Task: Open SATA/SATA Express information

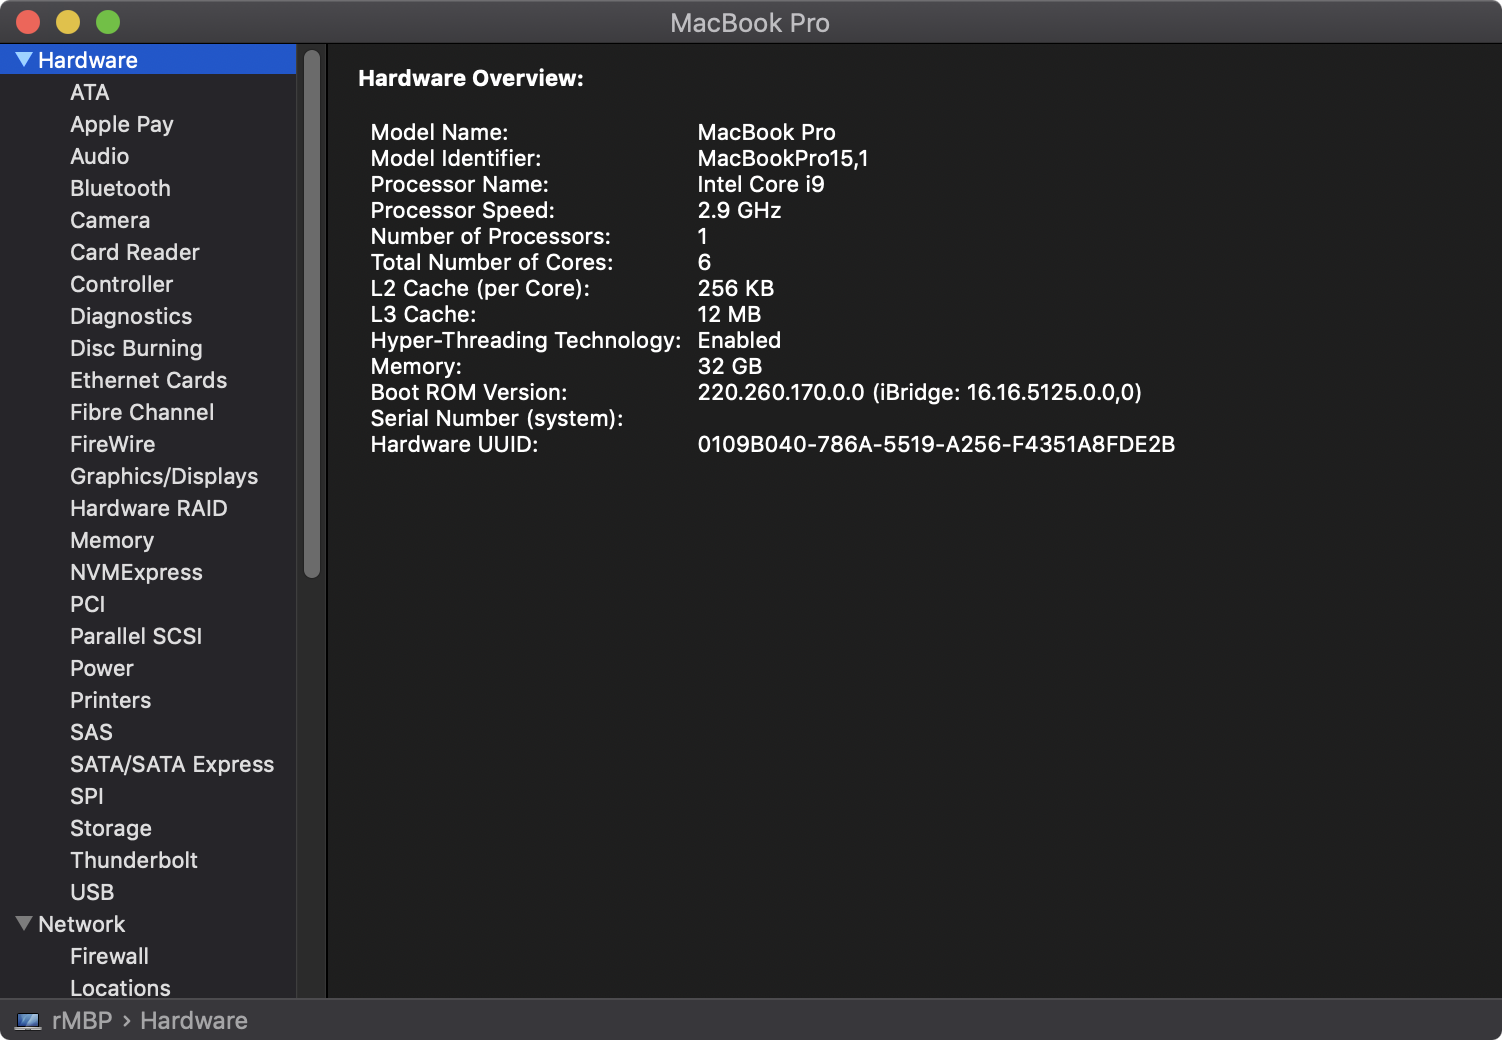Action: [x=172, y=764]
